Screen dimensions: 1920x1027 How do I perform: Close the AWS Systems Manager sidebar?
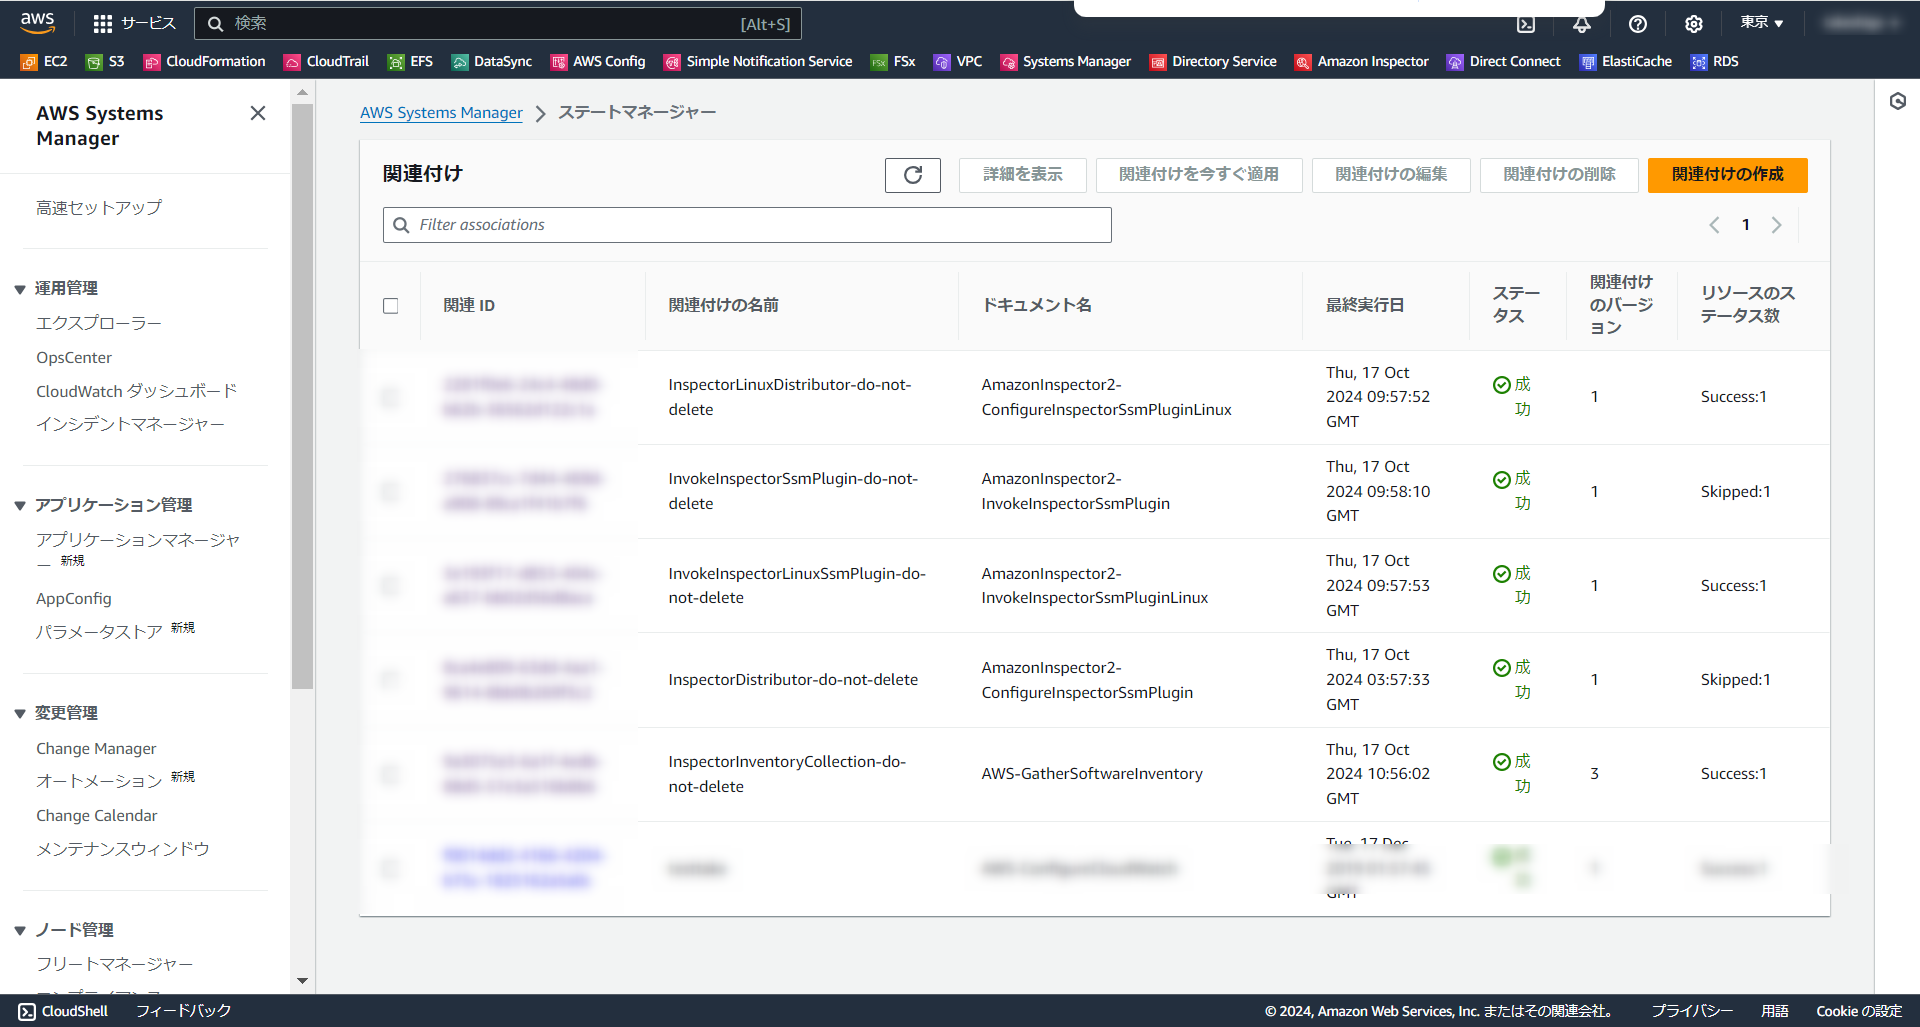258,113
